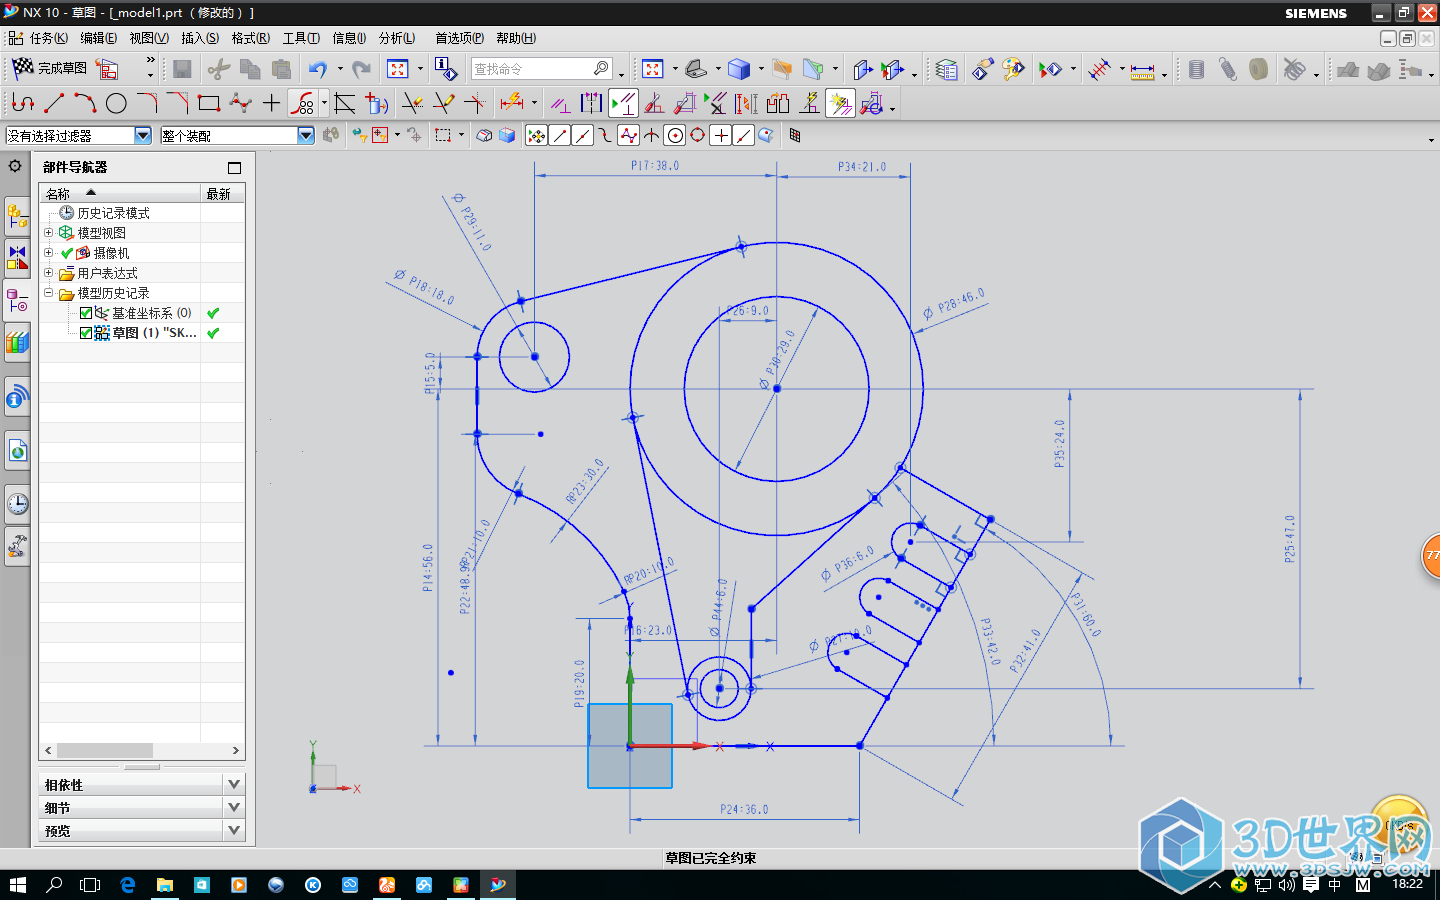Select the Profile curve tool
Viewport: 1440px width, 900px height.
[x=22, y=103]
